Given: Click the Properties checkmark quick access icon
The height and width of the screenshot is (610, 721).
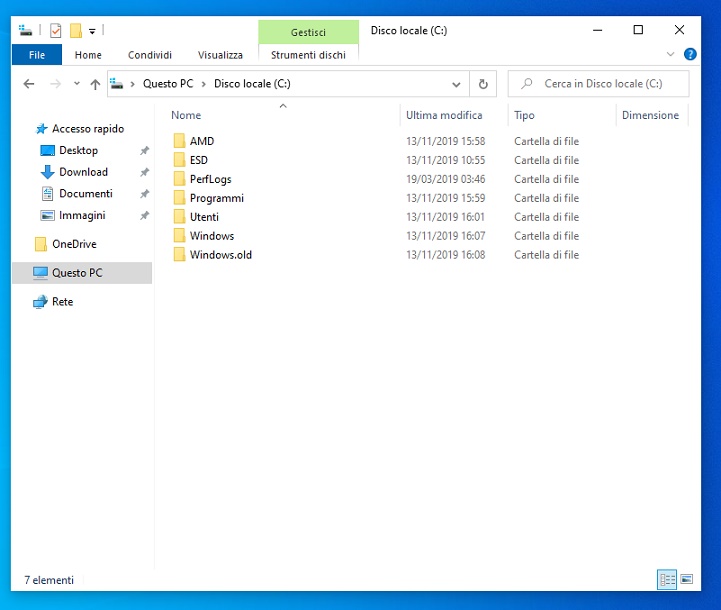Looking at the screenshot, I should coord(56,30).
